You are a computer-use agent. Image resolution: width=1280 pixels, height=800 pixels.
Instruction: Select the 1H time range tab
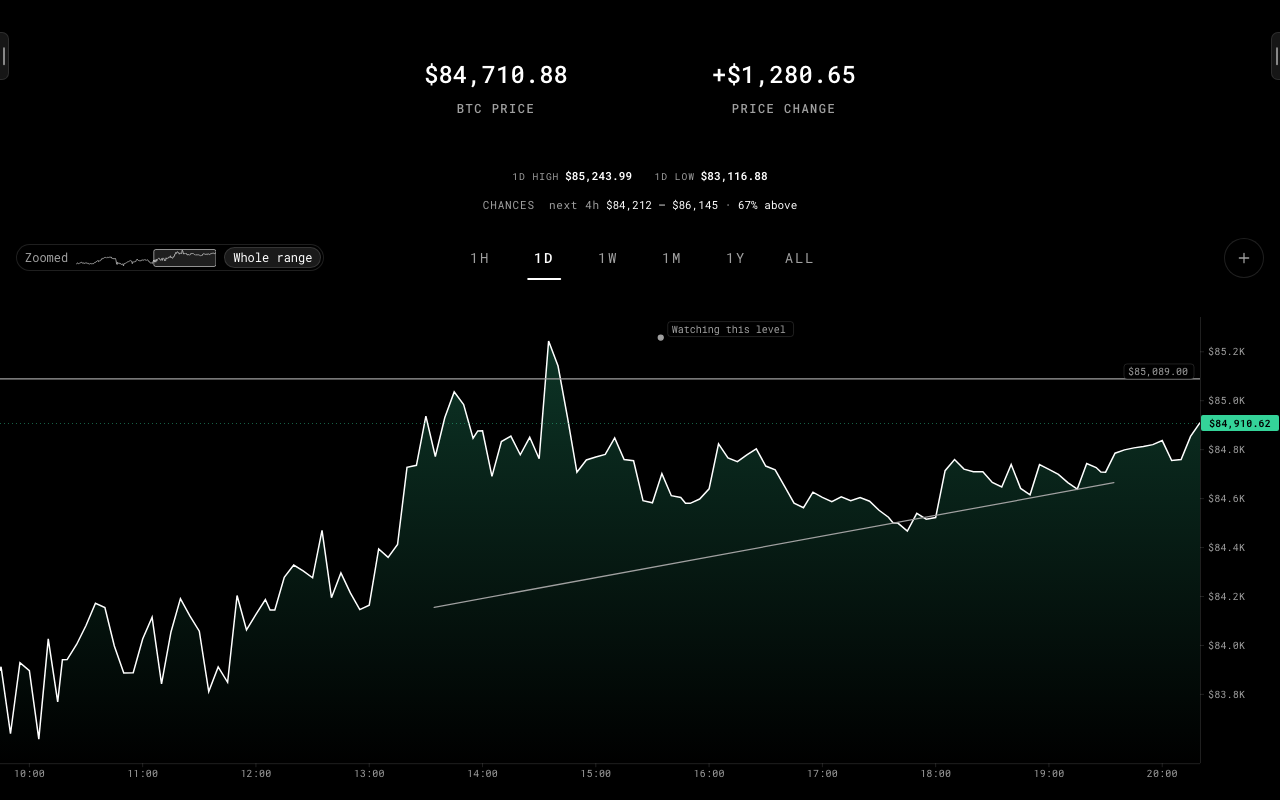pos(480,258)
